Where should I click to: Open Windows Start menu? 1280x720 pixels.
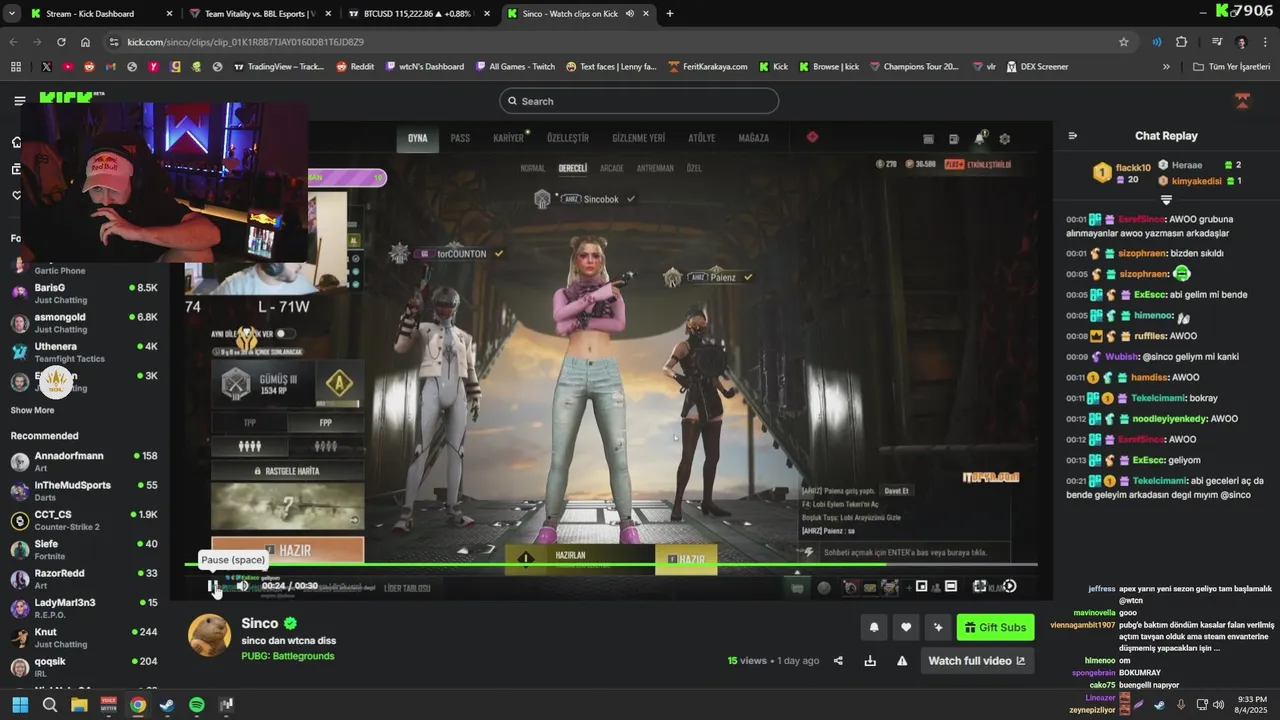20,705
